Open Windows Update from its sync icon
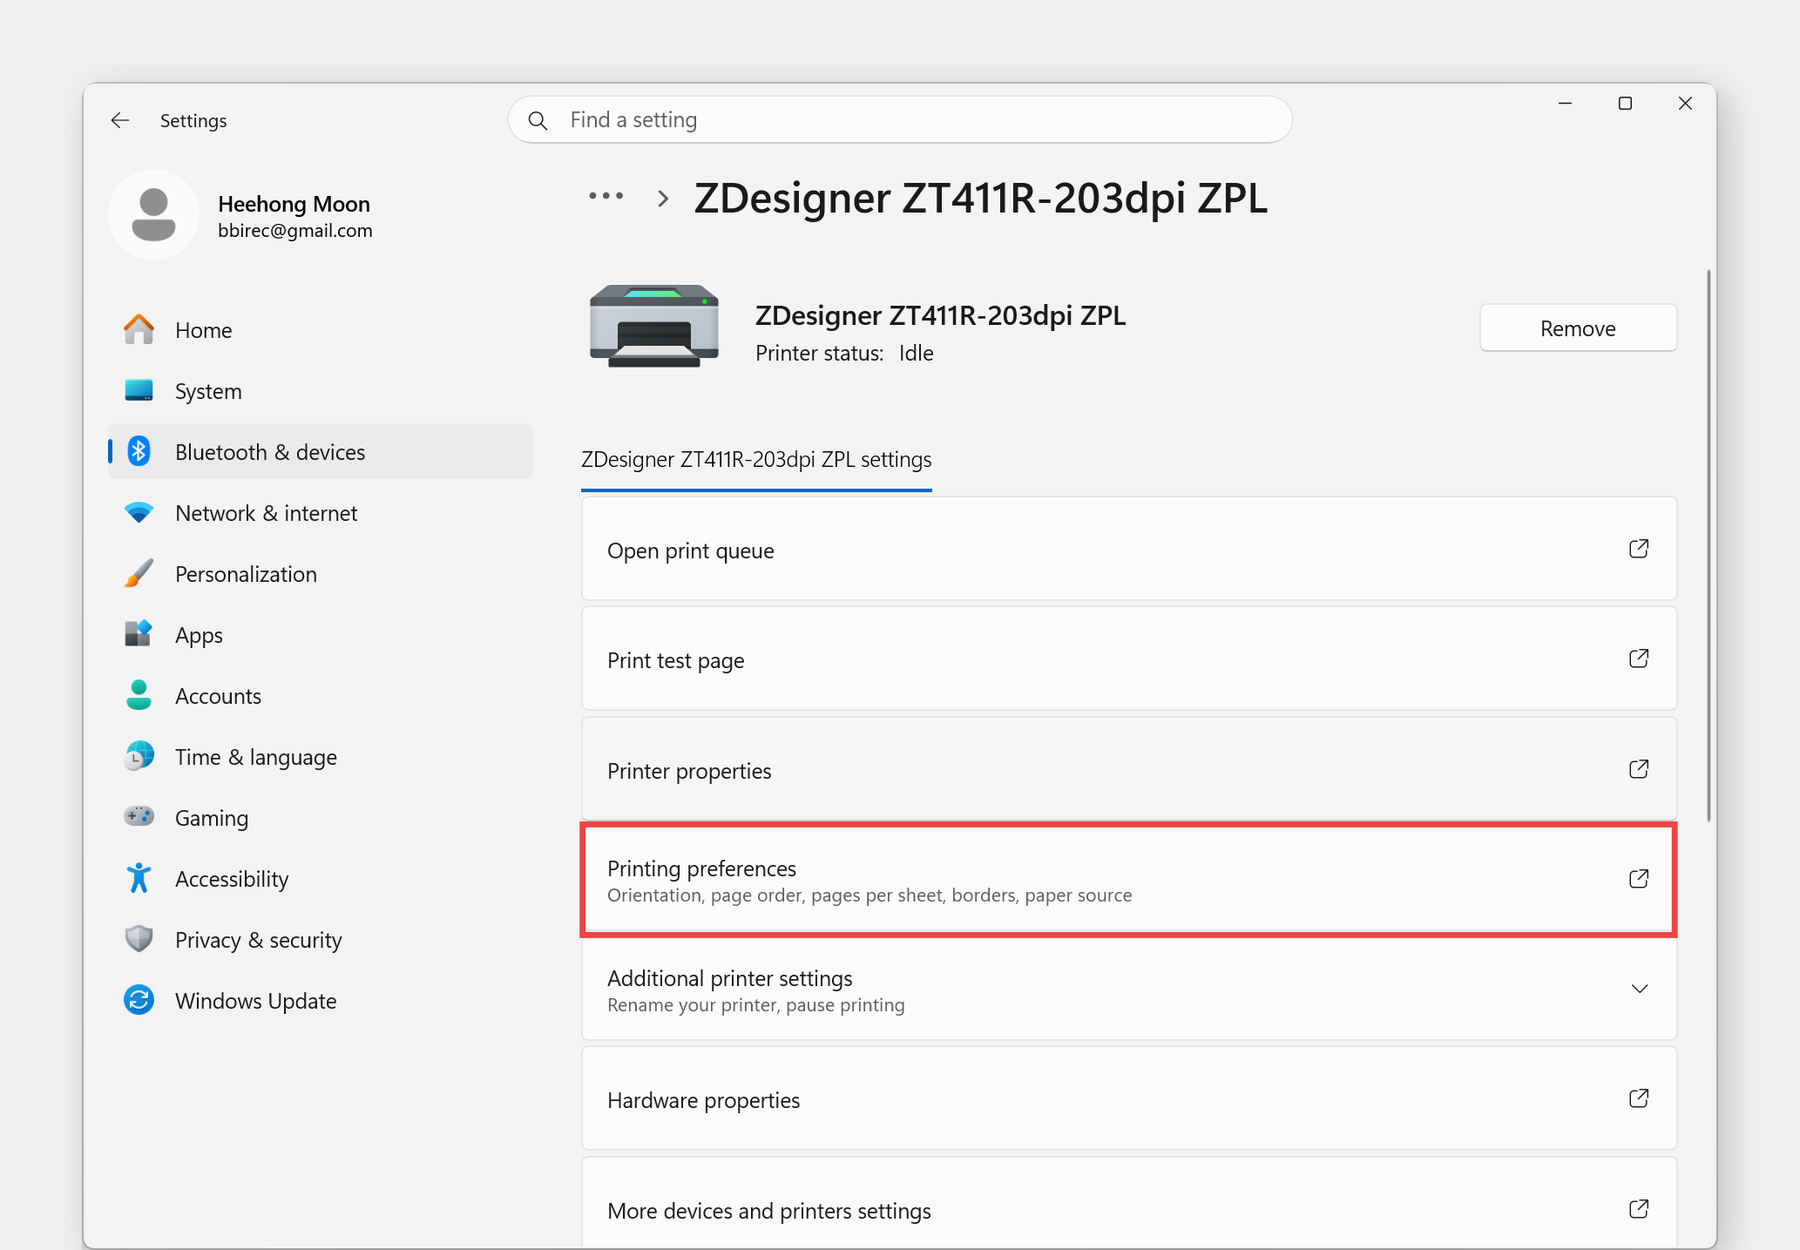The width and height of the screenshot is (1800, 1250). (x=139, y=1000)
